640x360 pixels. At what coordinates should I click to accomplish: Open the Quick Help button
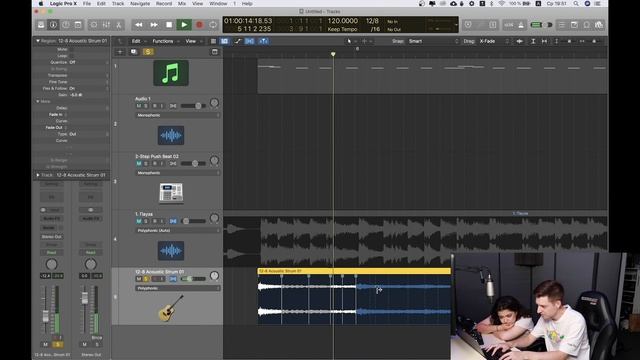click(66, 25)
